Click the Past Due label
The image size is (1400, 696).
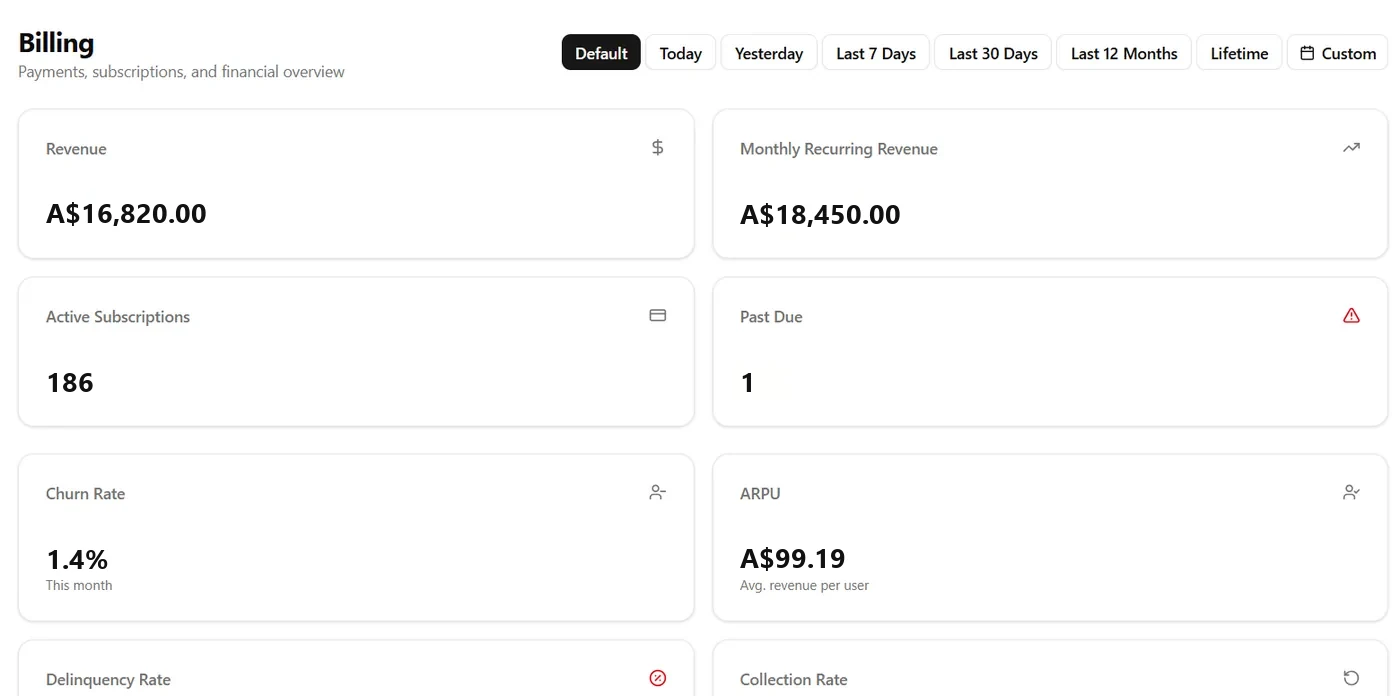pos(771,317)
